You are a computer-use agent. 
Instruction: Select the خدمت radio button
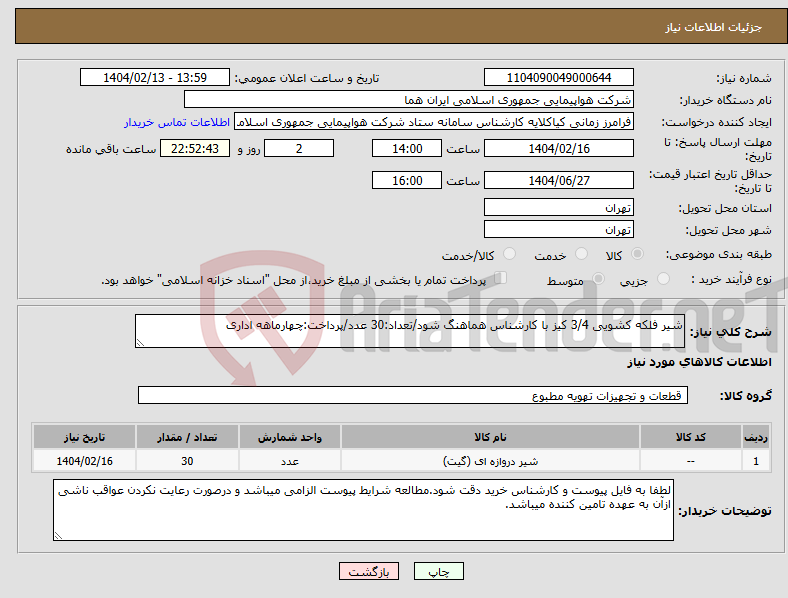click(581, 254)
